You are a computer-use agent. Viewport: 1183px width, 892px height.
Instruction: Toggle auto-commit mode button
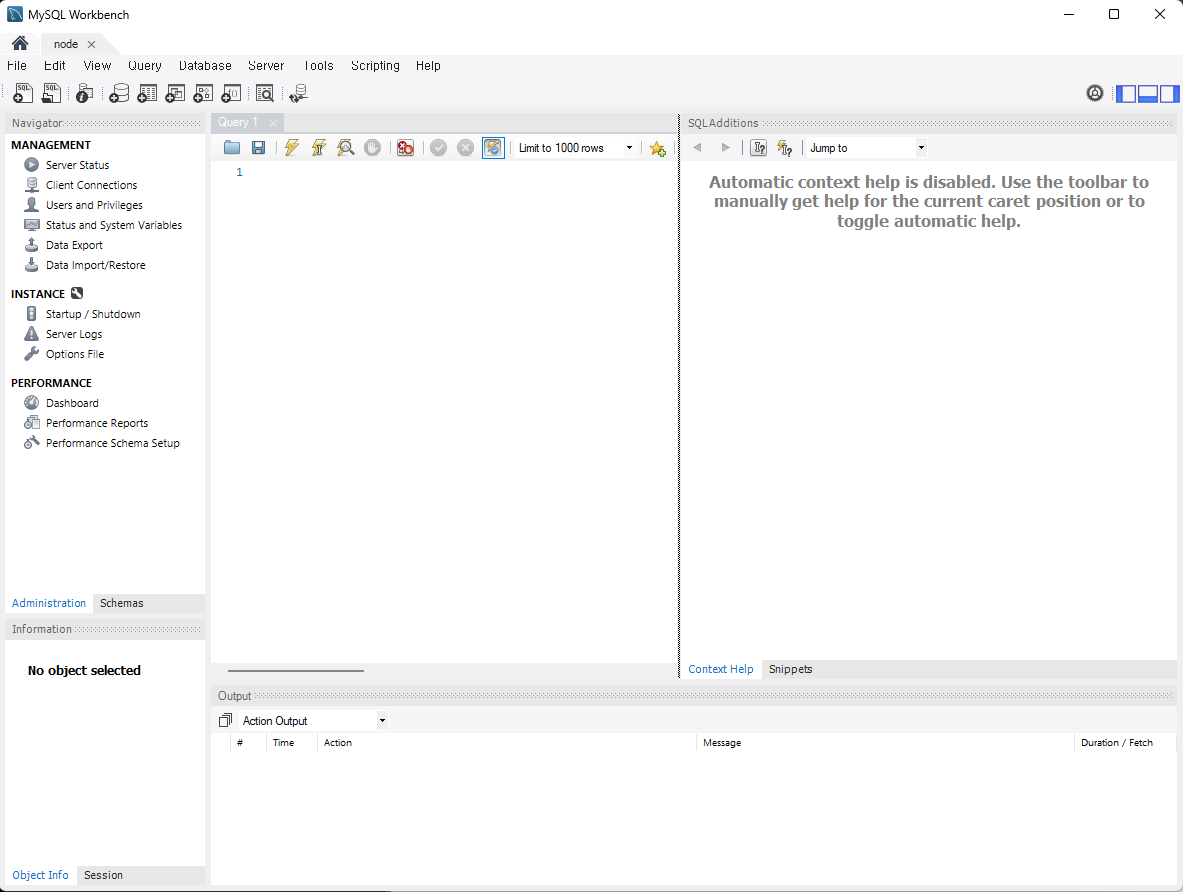point(493,148)
